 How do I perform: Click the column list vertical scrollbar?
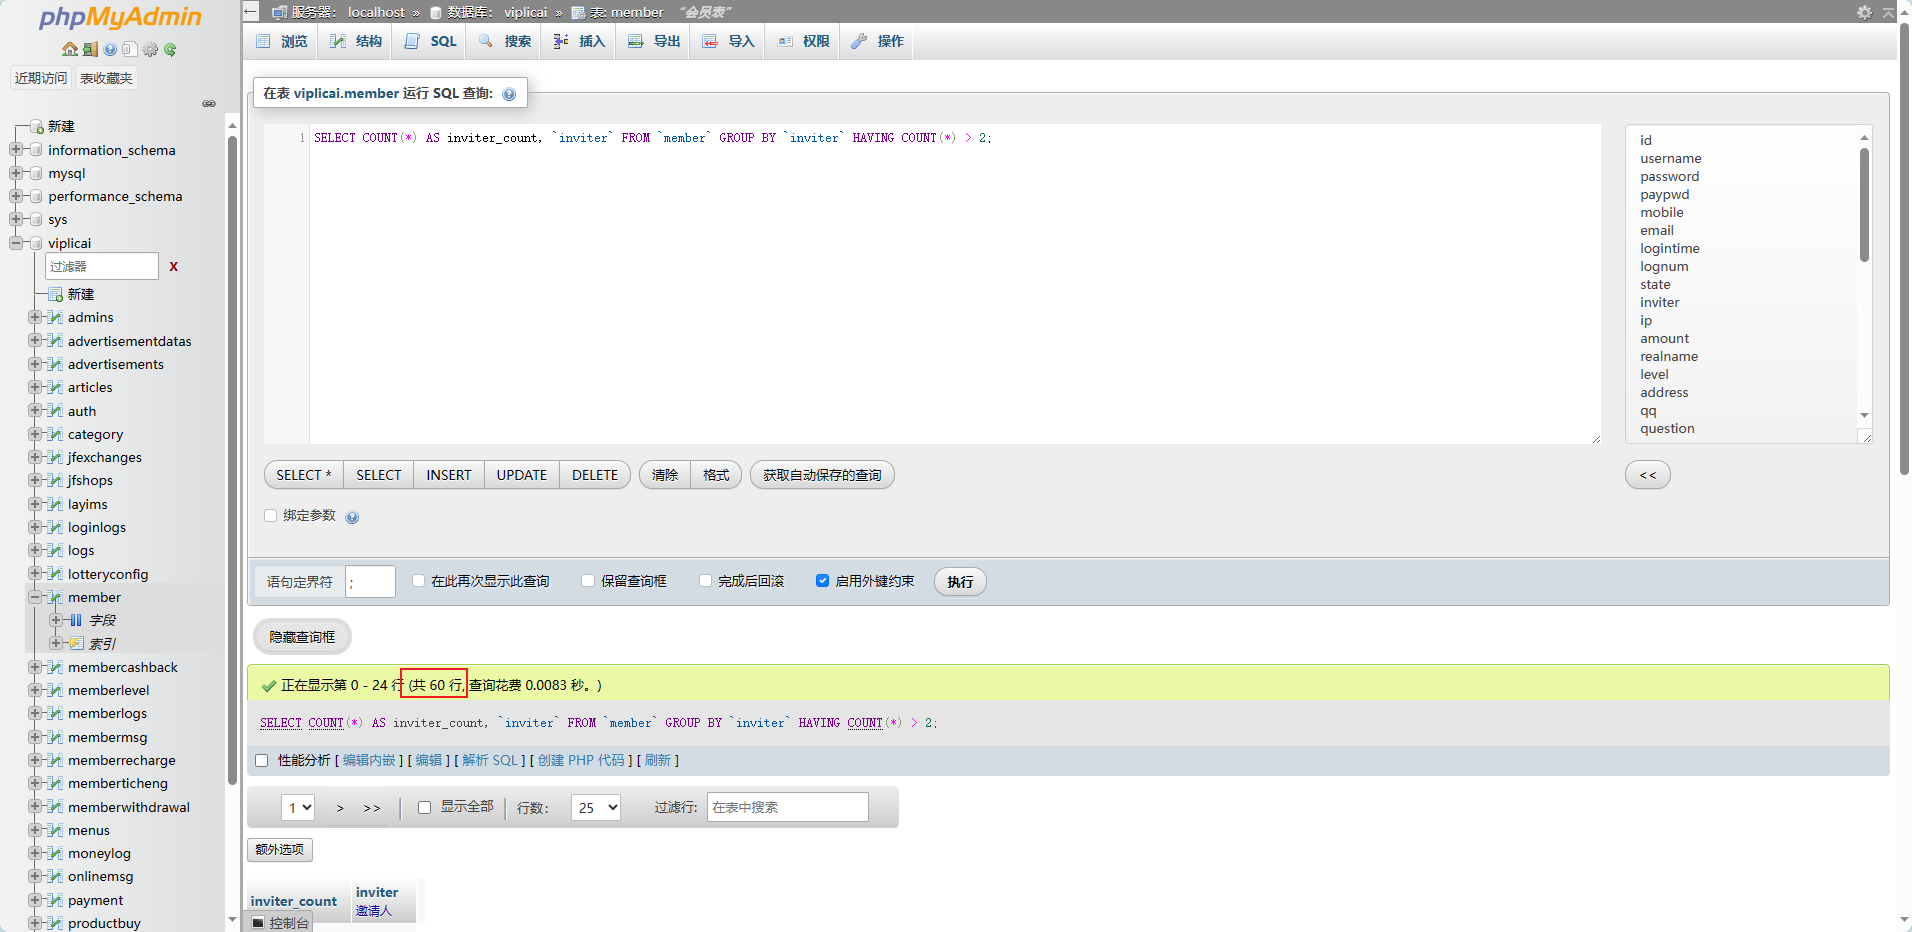click(1864, 205)
